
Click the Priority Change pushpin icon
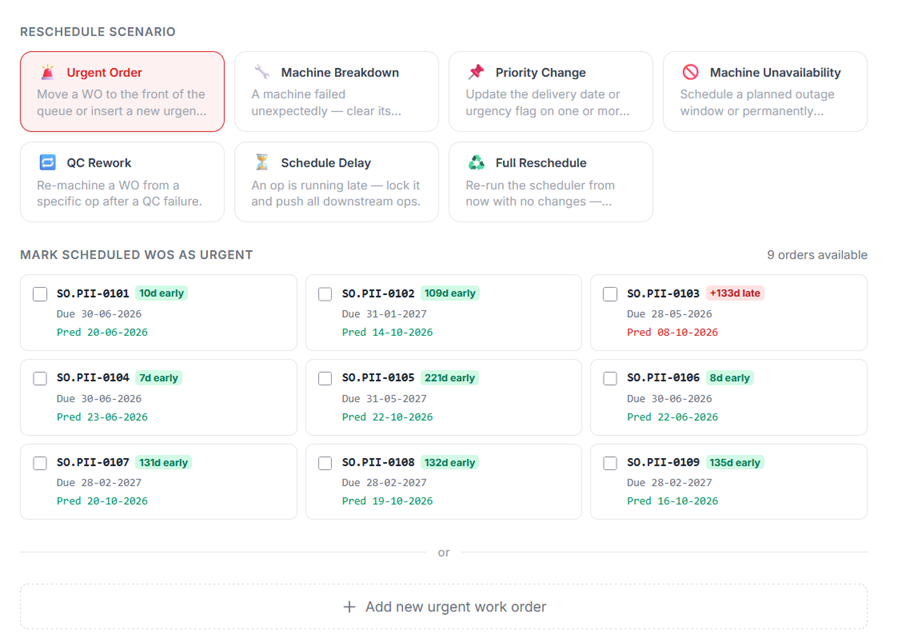coord(476,72)
